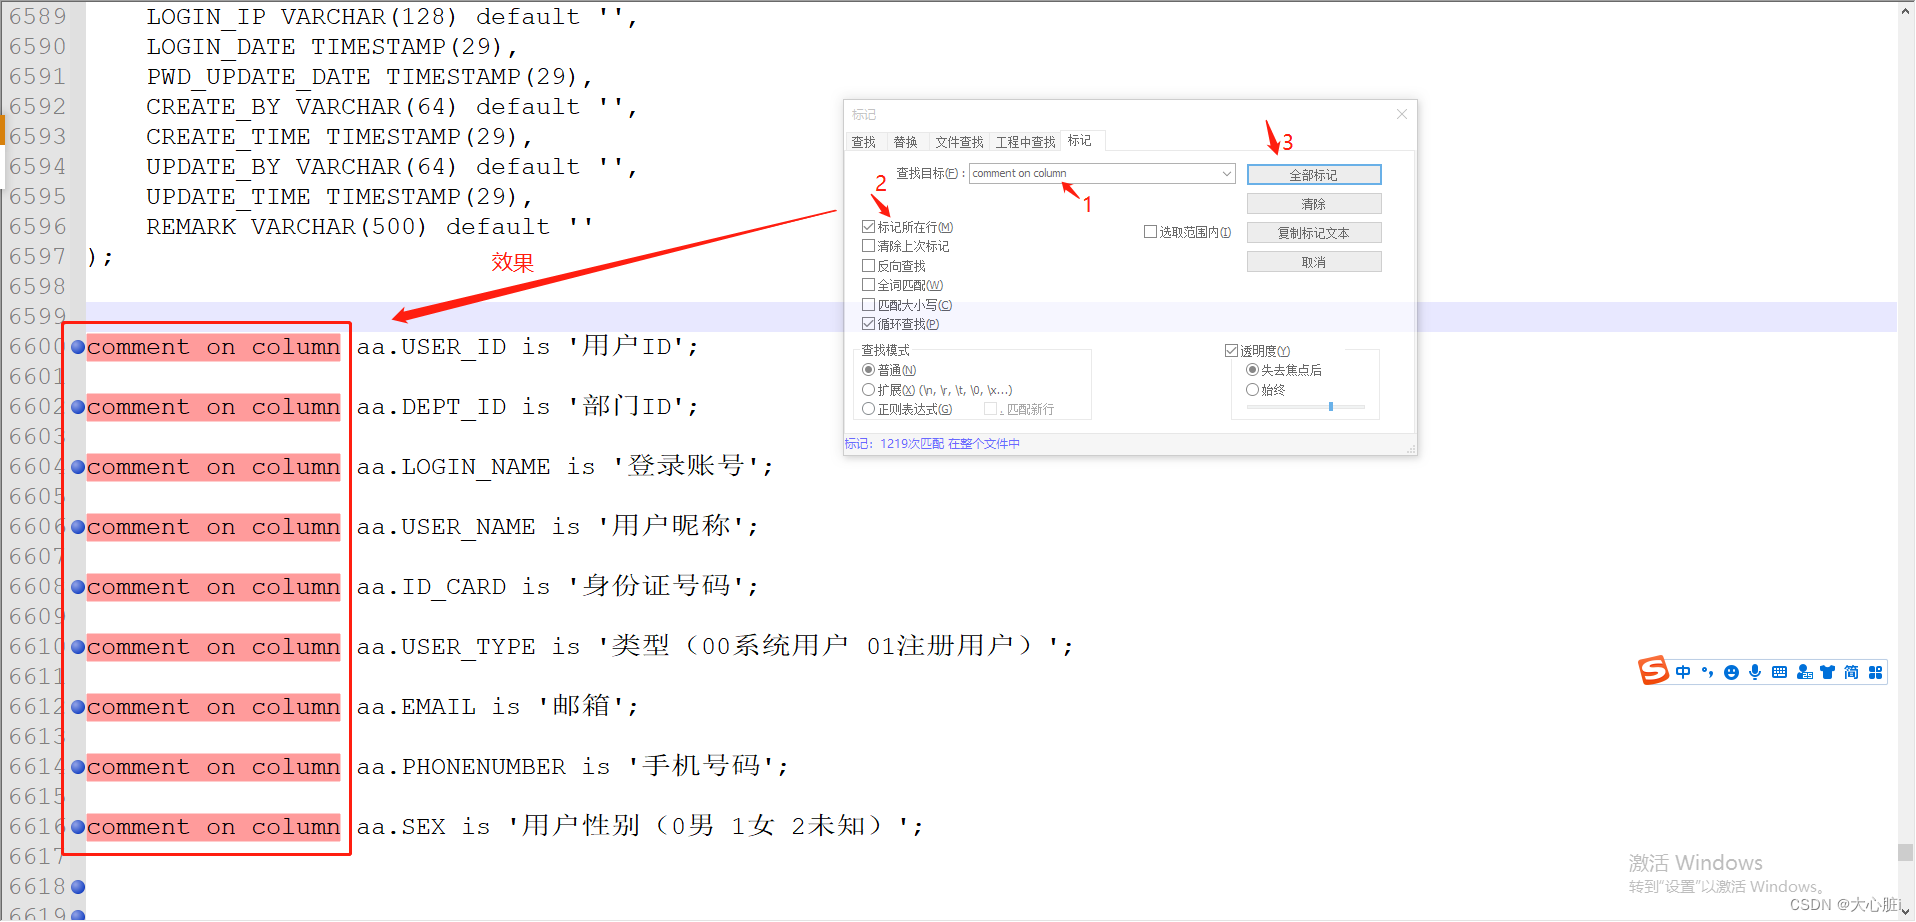Toggle the 透明度 checkbox

point(1231,351)
